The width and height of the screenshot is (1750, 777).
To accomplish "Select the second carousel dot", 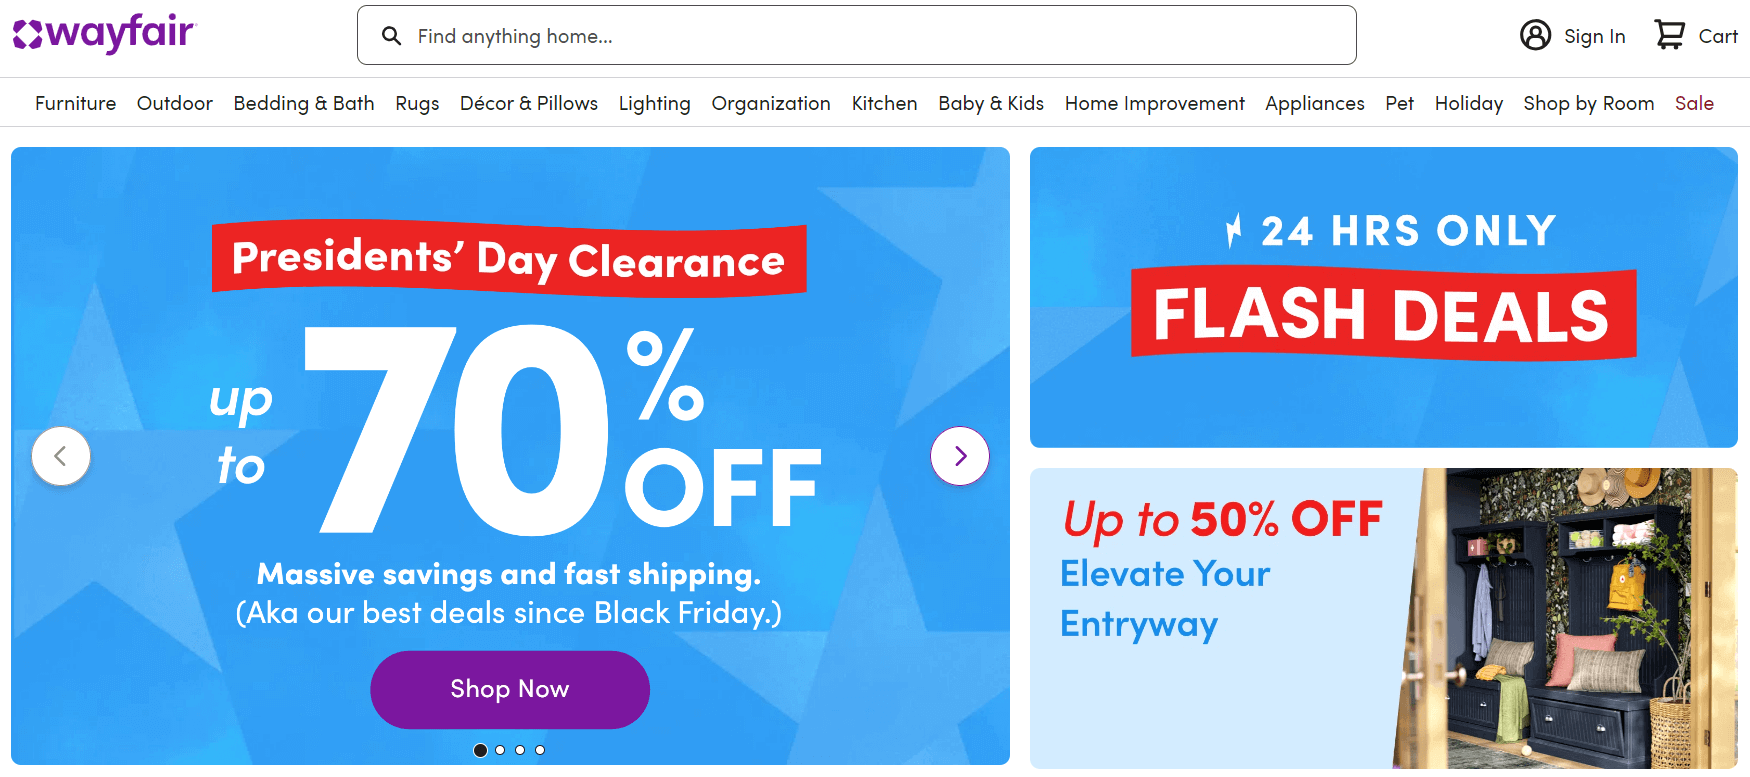I will (500, 749).
